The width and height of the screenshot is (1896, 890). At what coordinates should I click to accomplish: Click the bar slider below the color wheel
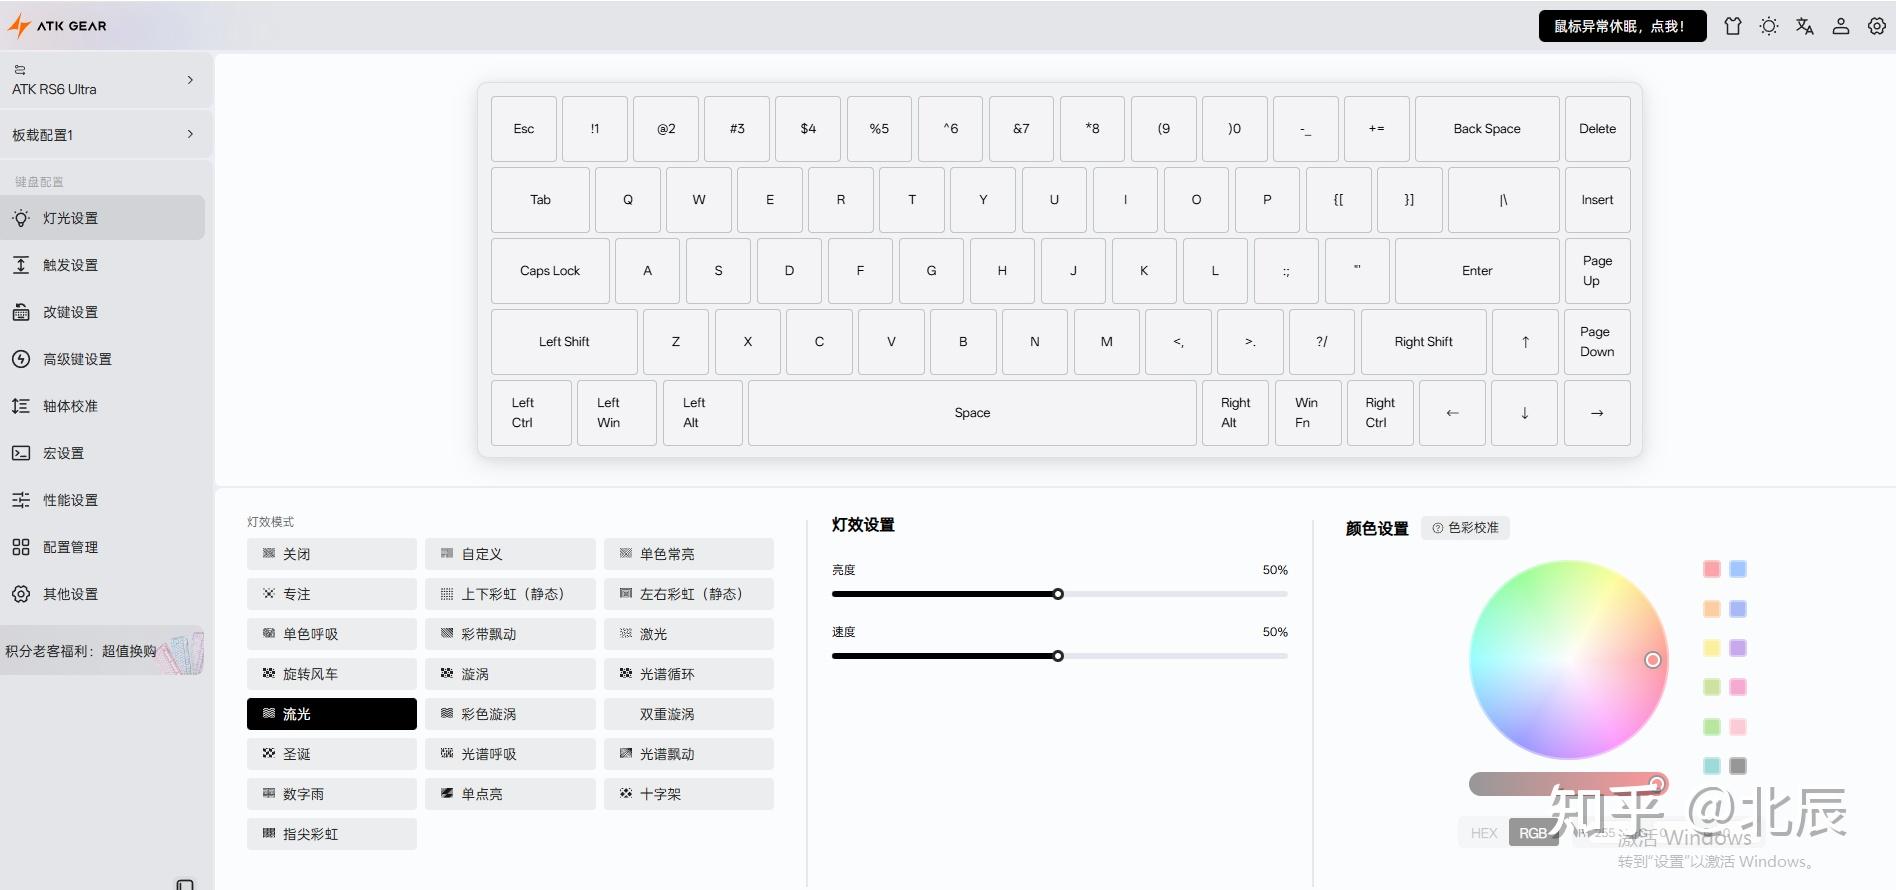(x=1567, y=784)
